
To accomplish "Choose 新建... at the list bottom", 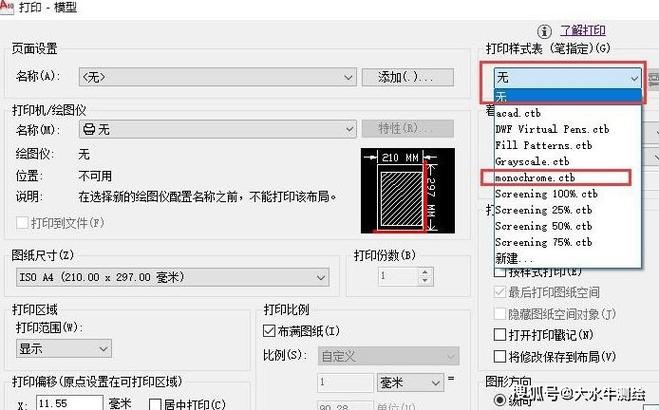I will pyautogui.click(x=515, y=258).
